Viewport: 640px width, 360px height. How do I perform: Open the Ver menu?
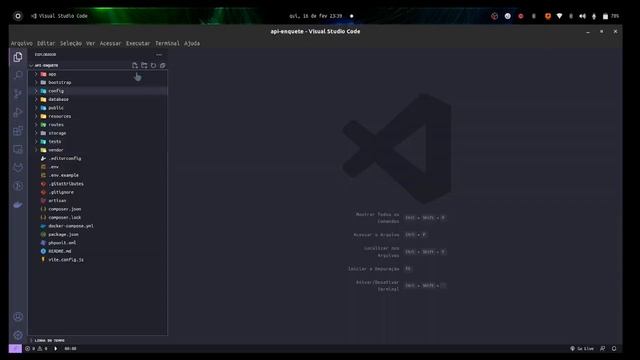[90, 43]
